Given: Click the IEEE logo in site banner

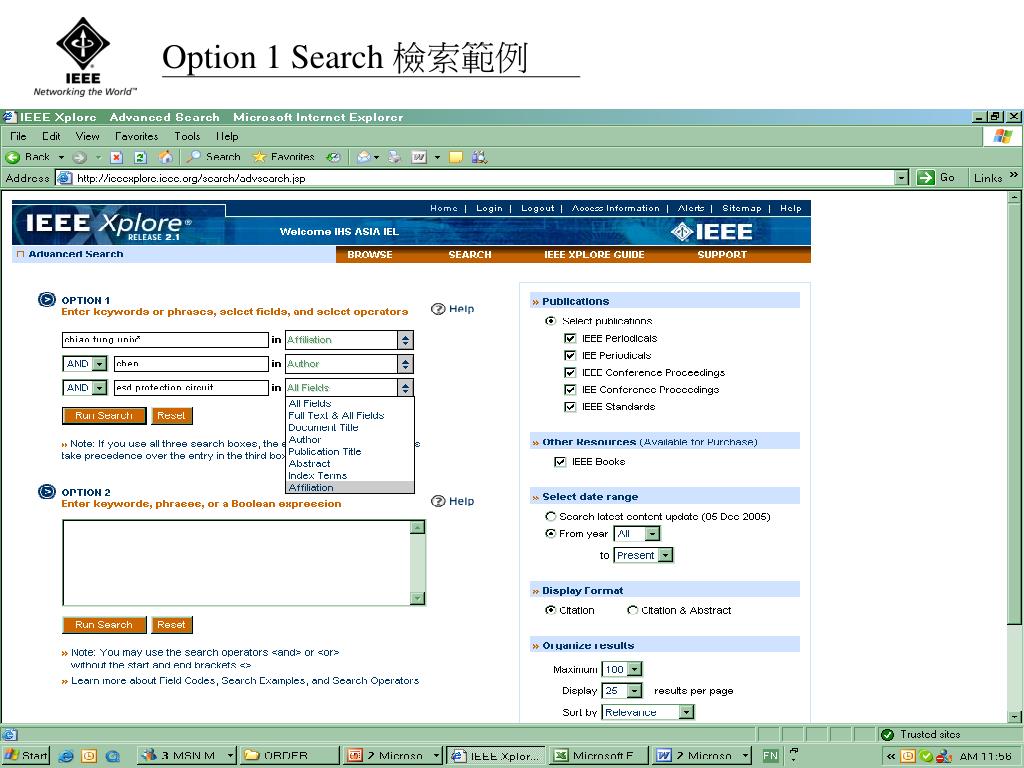Looking at the screenshot, I should 712,232.
